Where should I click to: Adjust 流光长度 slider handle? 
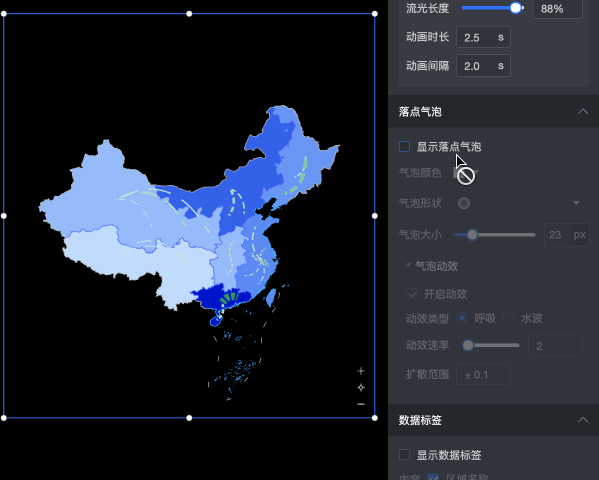click(516, 8)
